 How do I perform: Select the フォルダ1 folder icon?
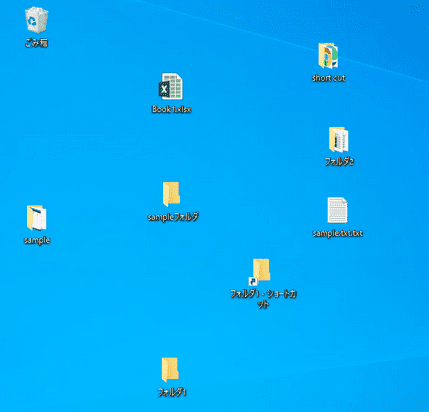pos(171,370)
